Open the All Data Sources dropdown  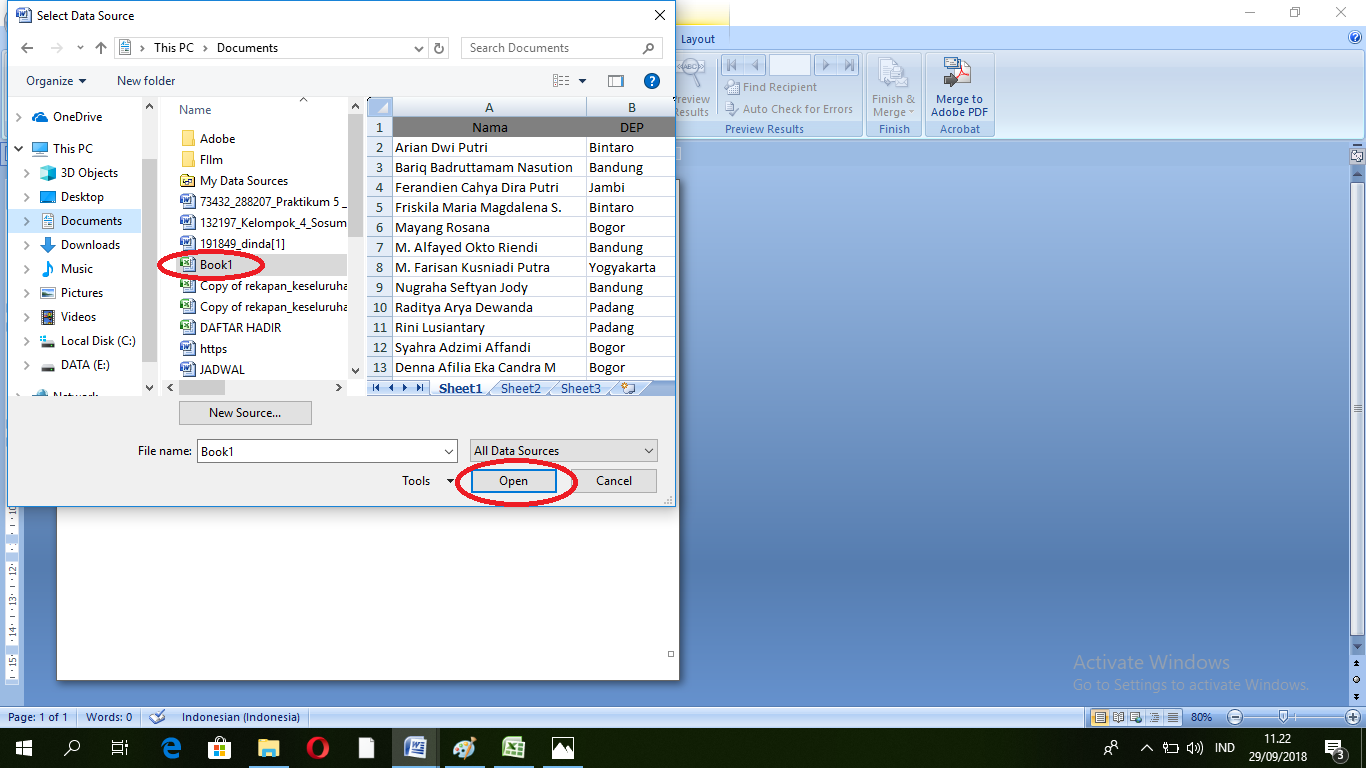point(563,451)
